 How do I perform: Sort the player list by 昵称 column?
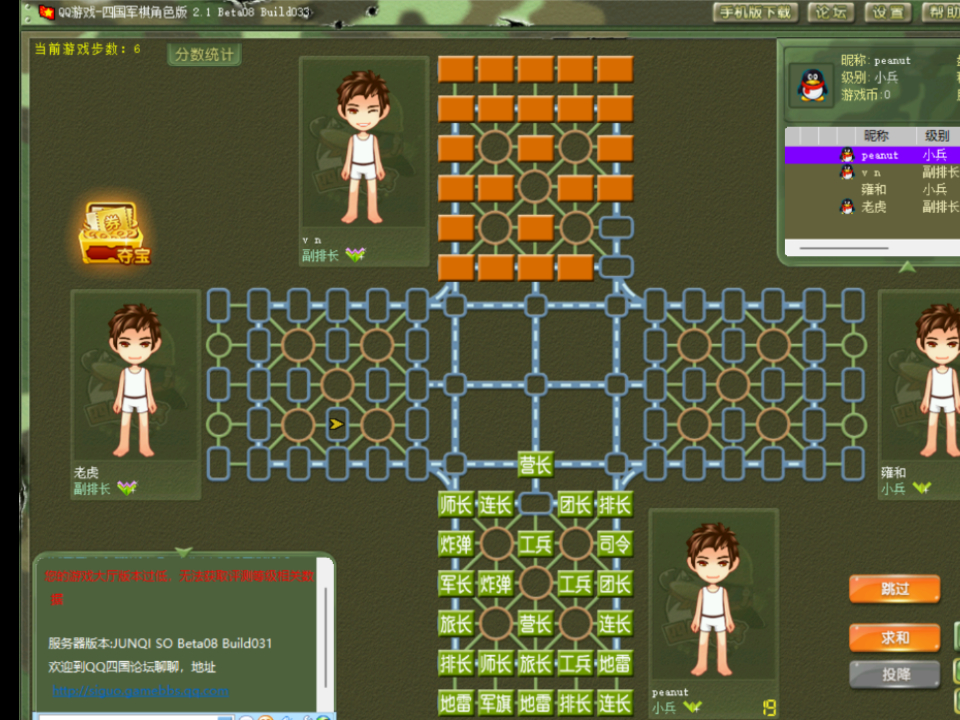876,135
